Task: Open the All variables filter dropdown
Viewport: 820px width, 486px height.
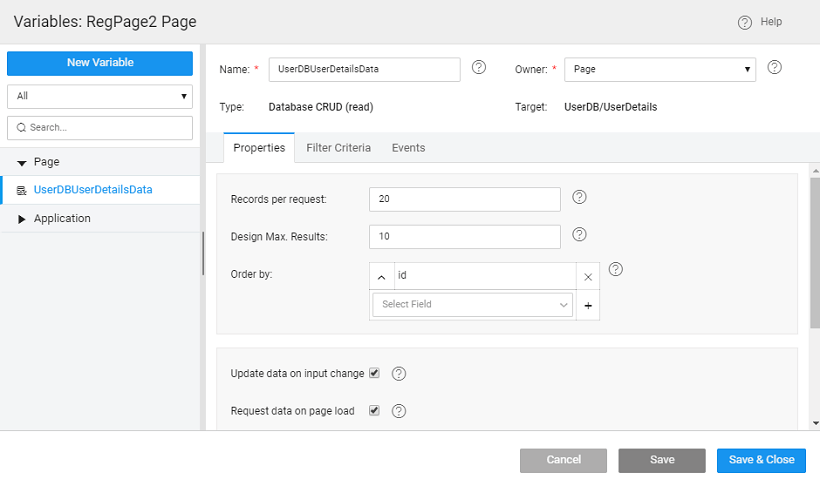Action: click(99, 96)
